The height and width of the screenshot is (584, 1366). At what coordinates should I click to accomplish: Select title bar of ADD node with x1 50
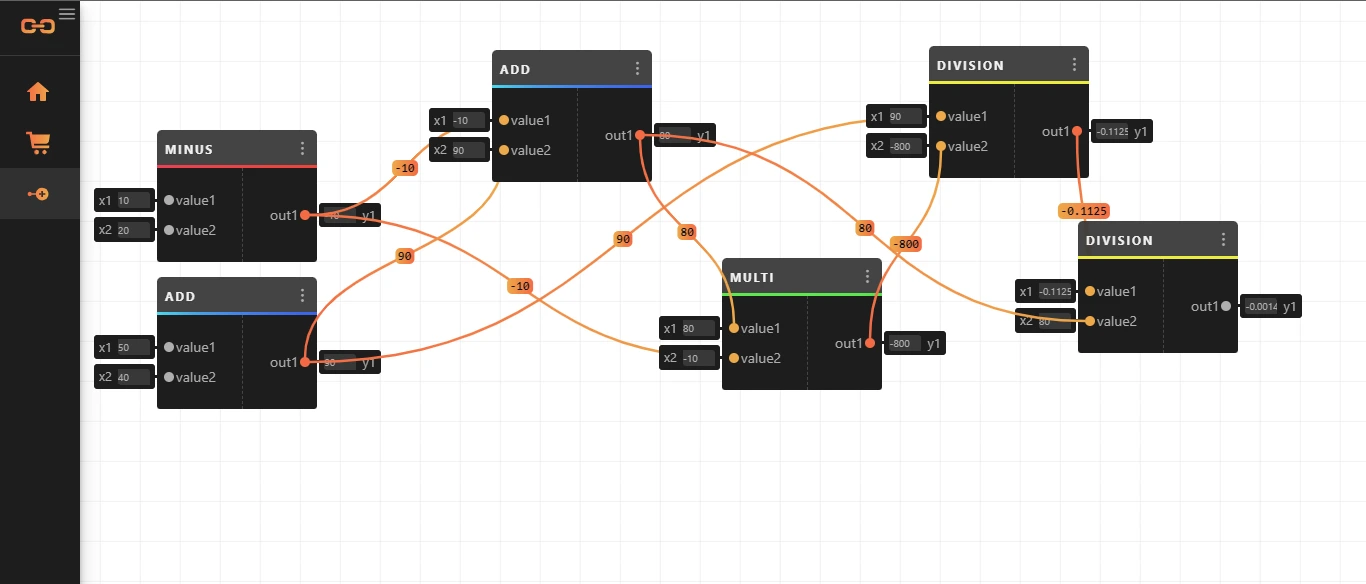point(237,295)
